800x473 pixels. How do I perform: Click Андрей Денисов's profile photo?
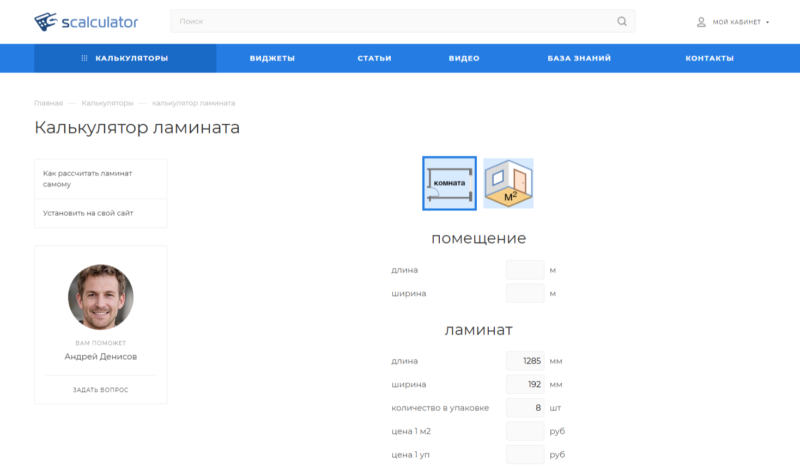pos(101,297)
